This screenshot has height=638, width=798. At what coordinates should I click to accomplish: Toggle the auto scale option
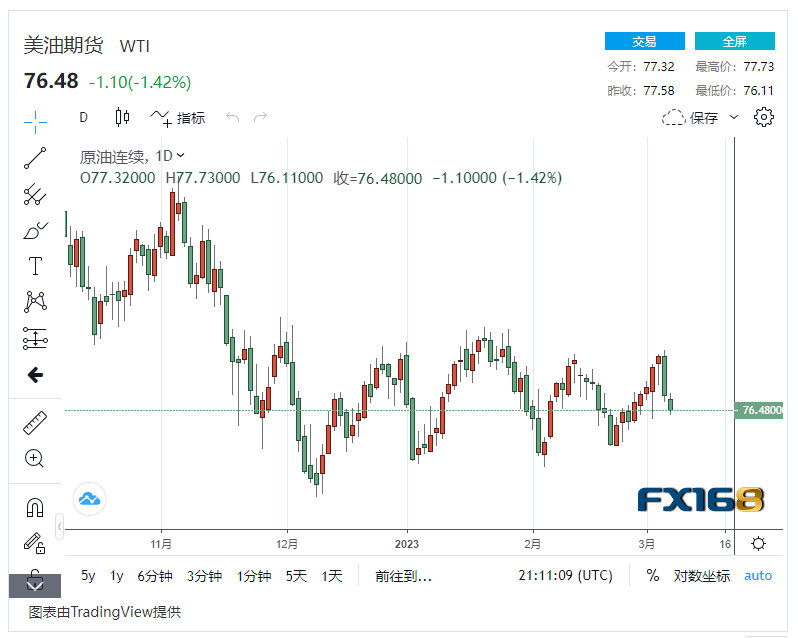coord(758,576)
